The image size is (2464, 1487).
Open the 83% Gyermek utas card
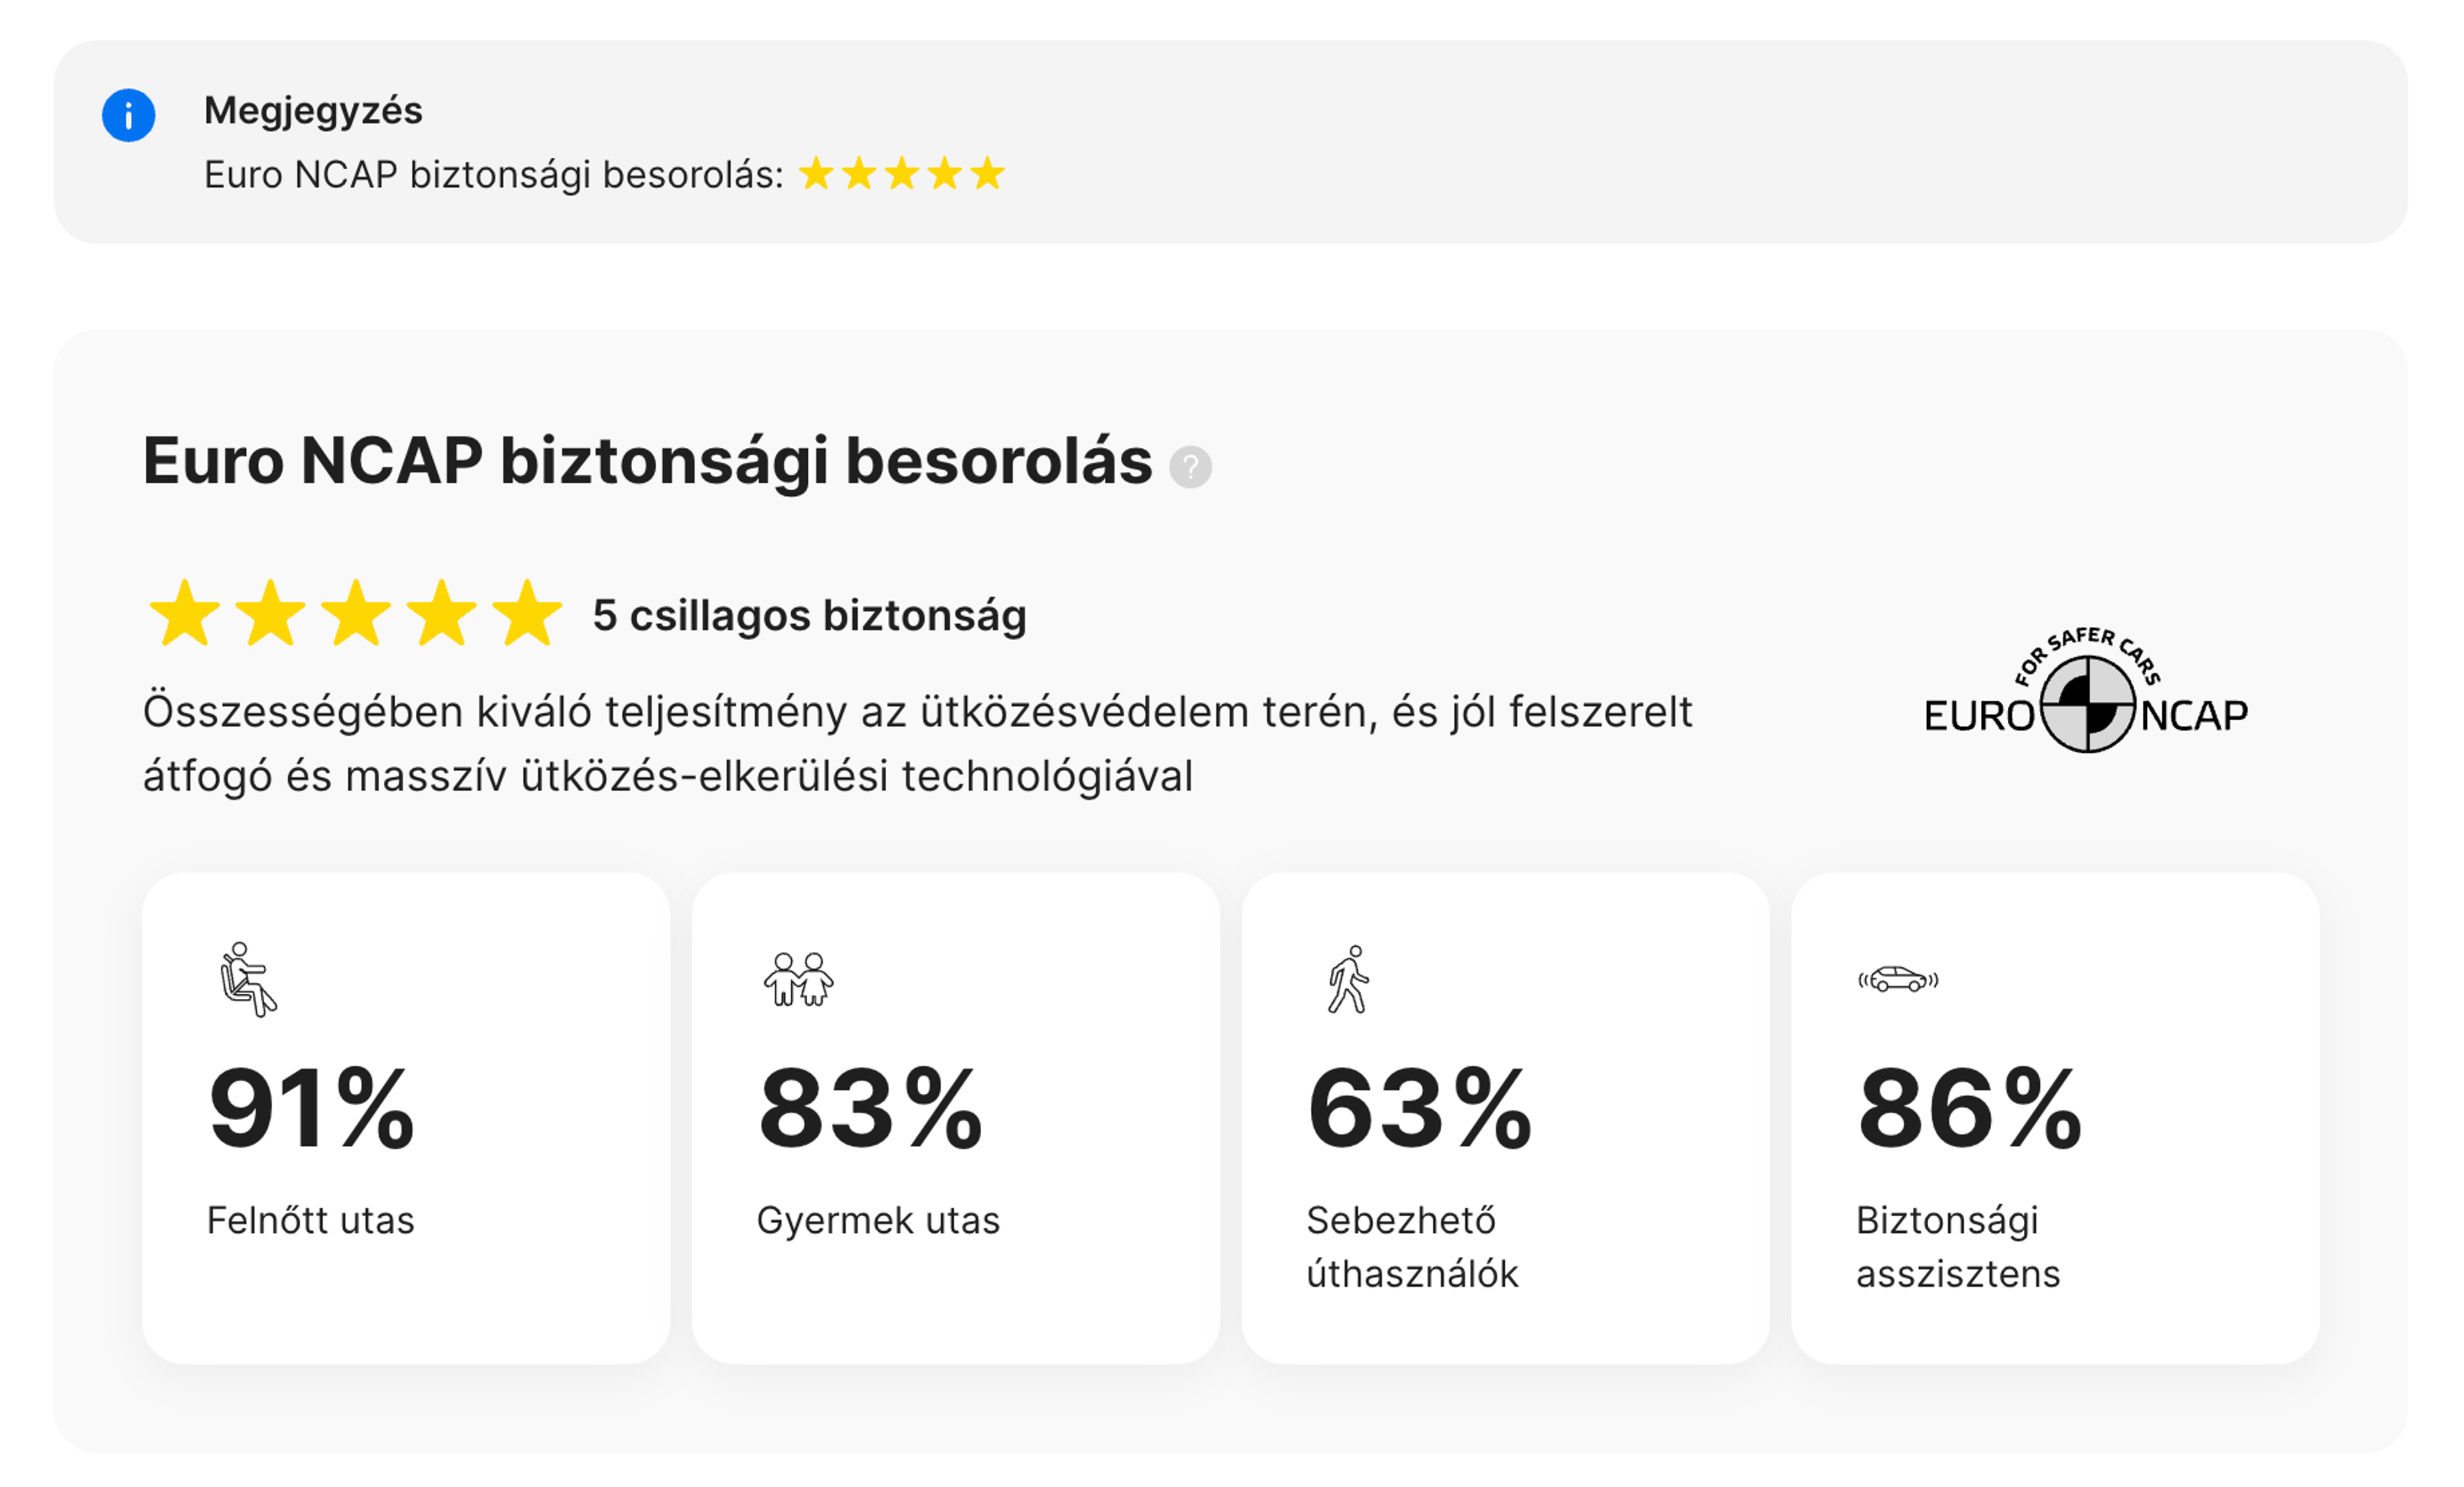pos(956,1118)
